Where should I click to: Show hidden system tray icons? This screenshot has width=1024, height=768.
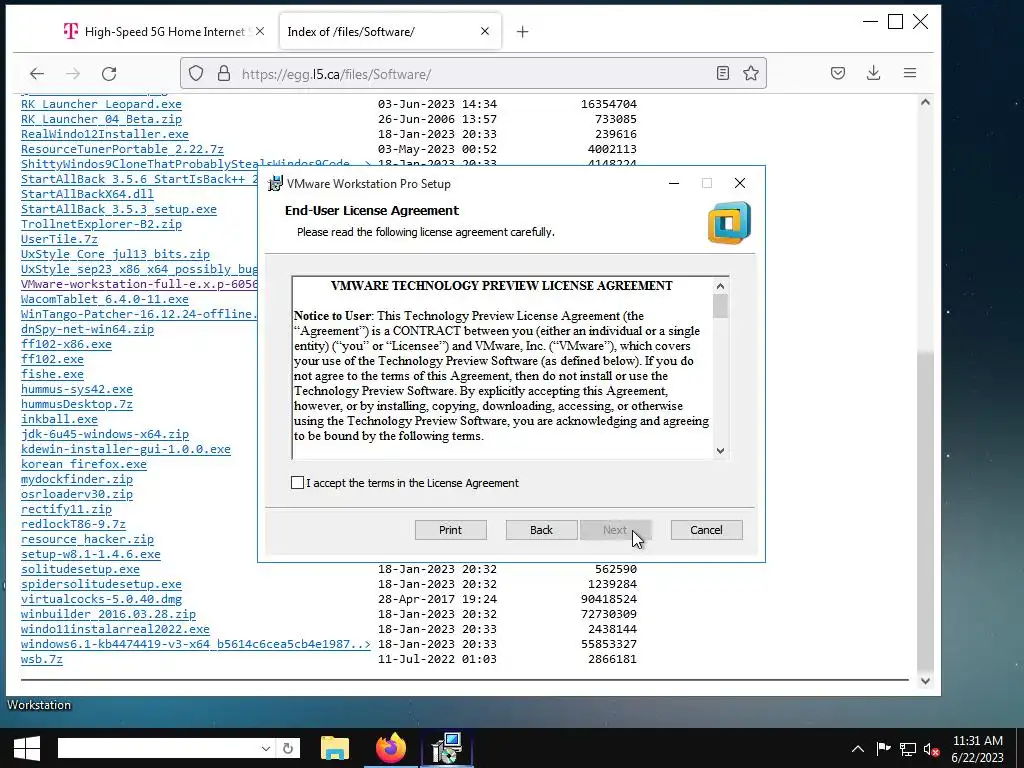point(858,749)
